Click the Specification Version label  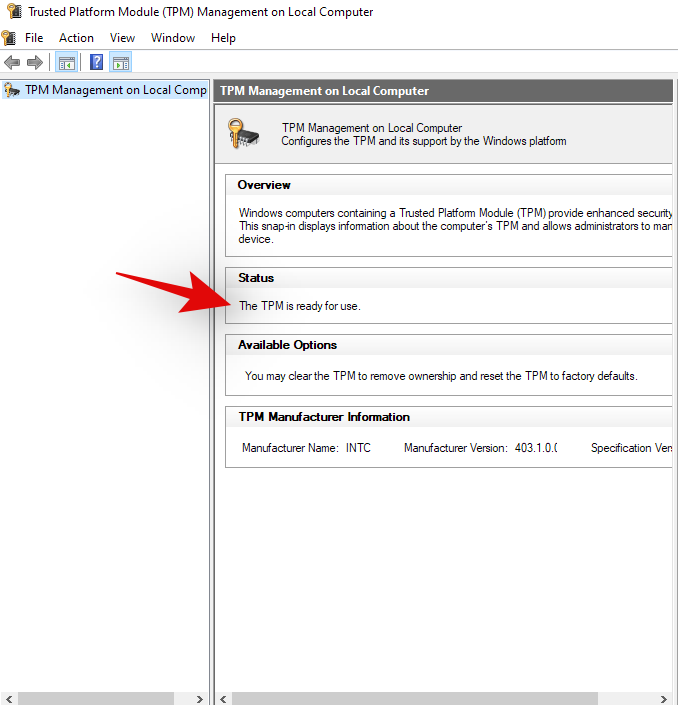coord(631,448)
